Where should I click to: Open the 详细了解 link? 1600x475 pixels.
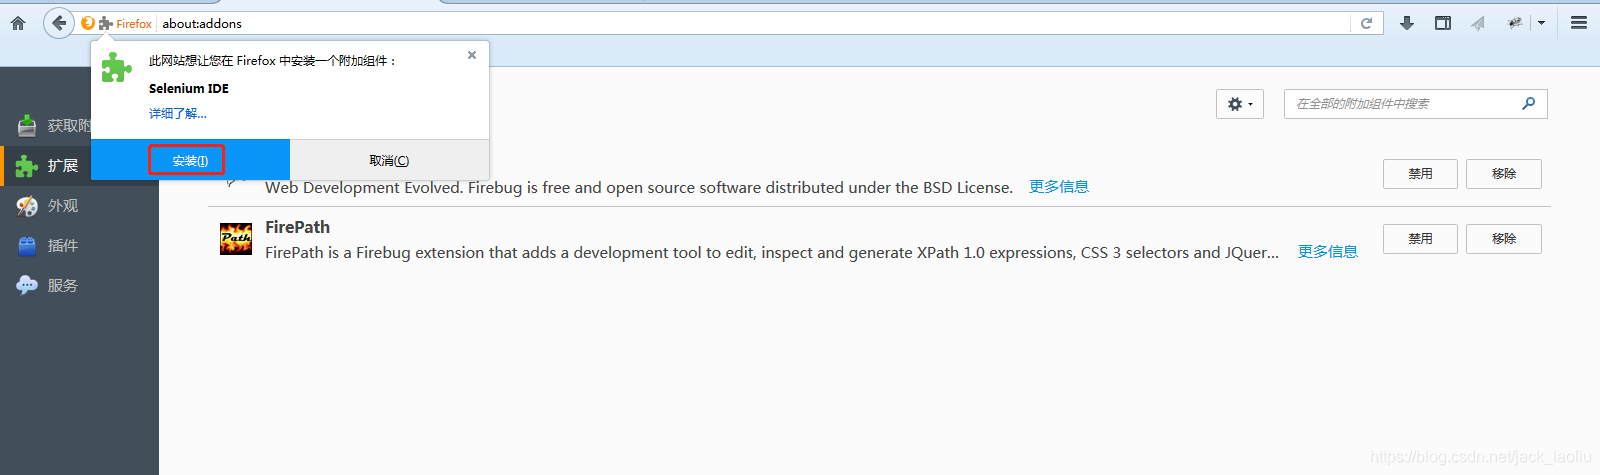point(178,114)
